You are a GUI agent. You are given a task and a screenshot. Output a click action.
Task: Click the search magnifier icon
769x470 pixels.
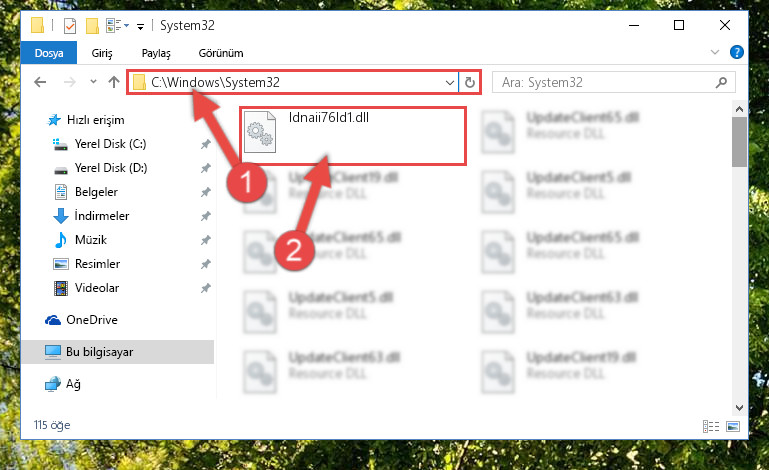(x=721, y=82)
